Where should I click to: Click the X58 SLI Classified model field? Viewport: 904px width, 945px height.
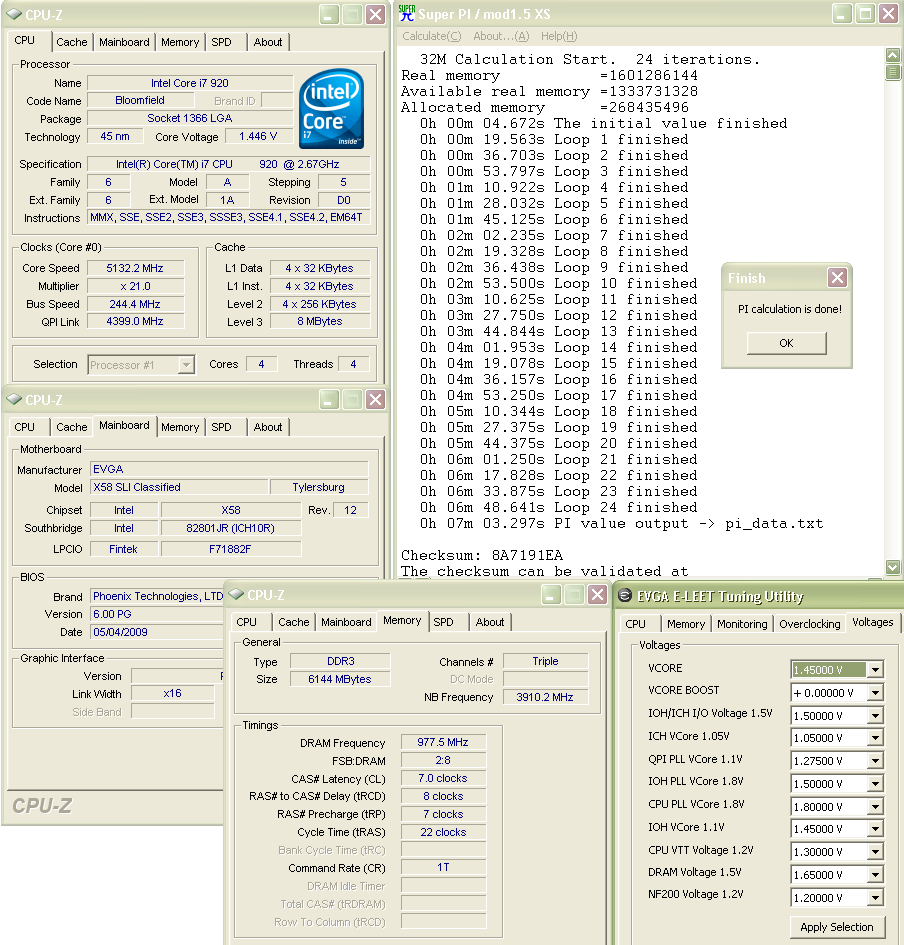179,487
